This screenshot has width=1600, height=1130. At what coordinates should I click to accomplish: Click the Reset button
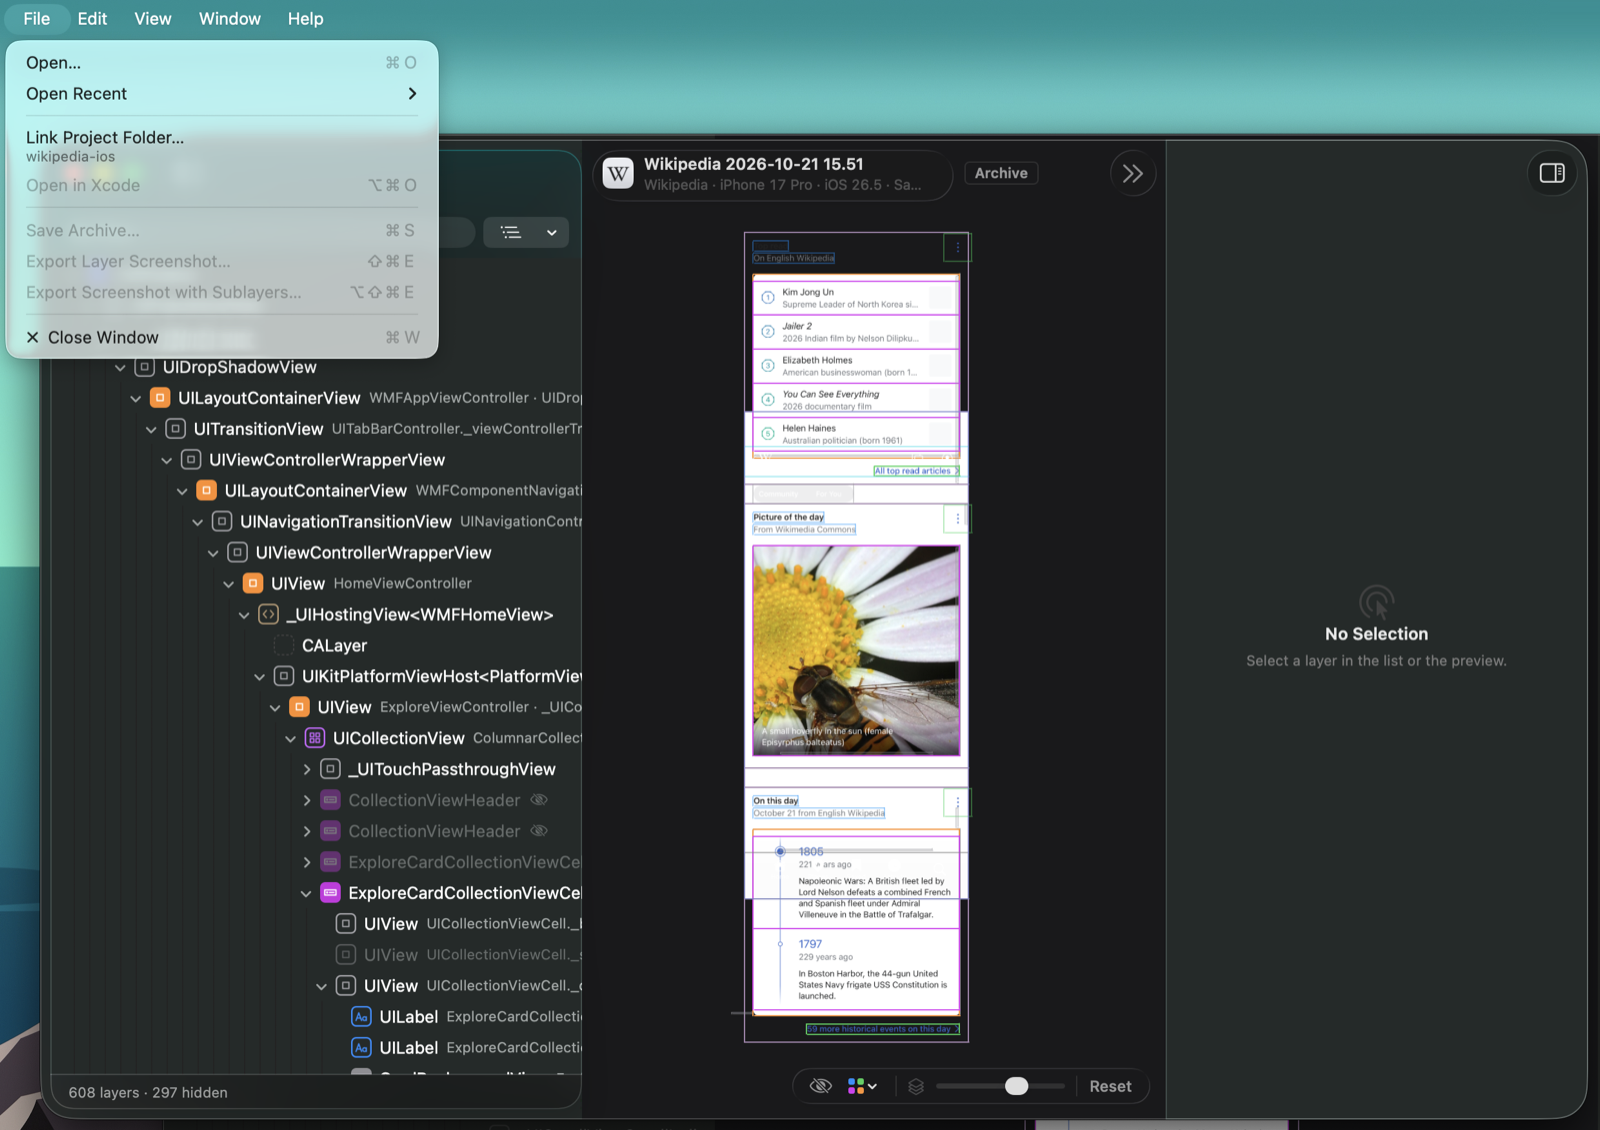pyautogui.click(x=1110, y=1086)
